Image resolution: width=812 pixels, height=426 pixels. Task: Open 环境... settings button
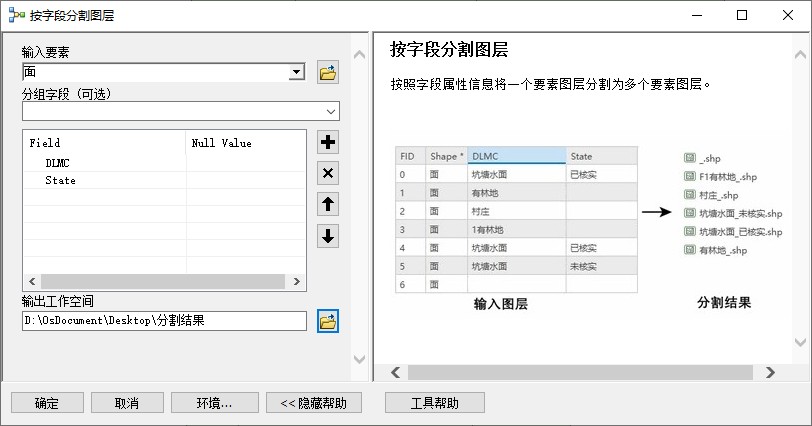pos(214,403)
